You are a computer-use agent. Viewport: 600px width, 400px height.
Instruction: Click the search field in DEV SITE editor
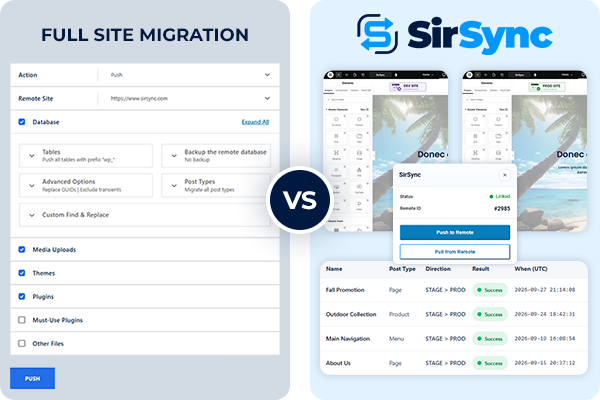(x=348, y=100)
